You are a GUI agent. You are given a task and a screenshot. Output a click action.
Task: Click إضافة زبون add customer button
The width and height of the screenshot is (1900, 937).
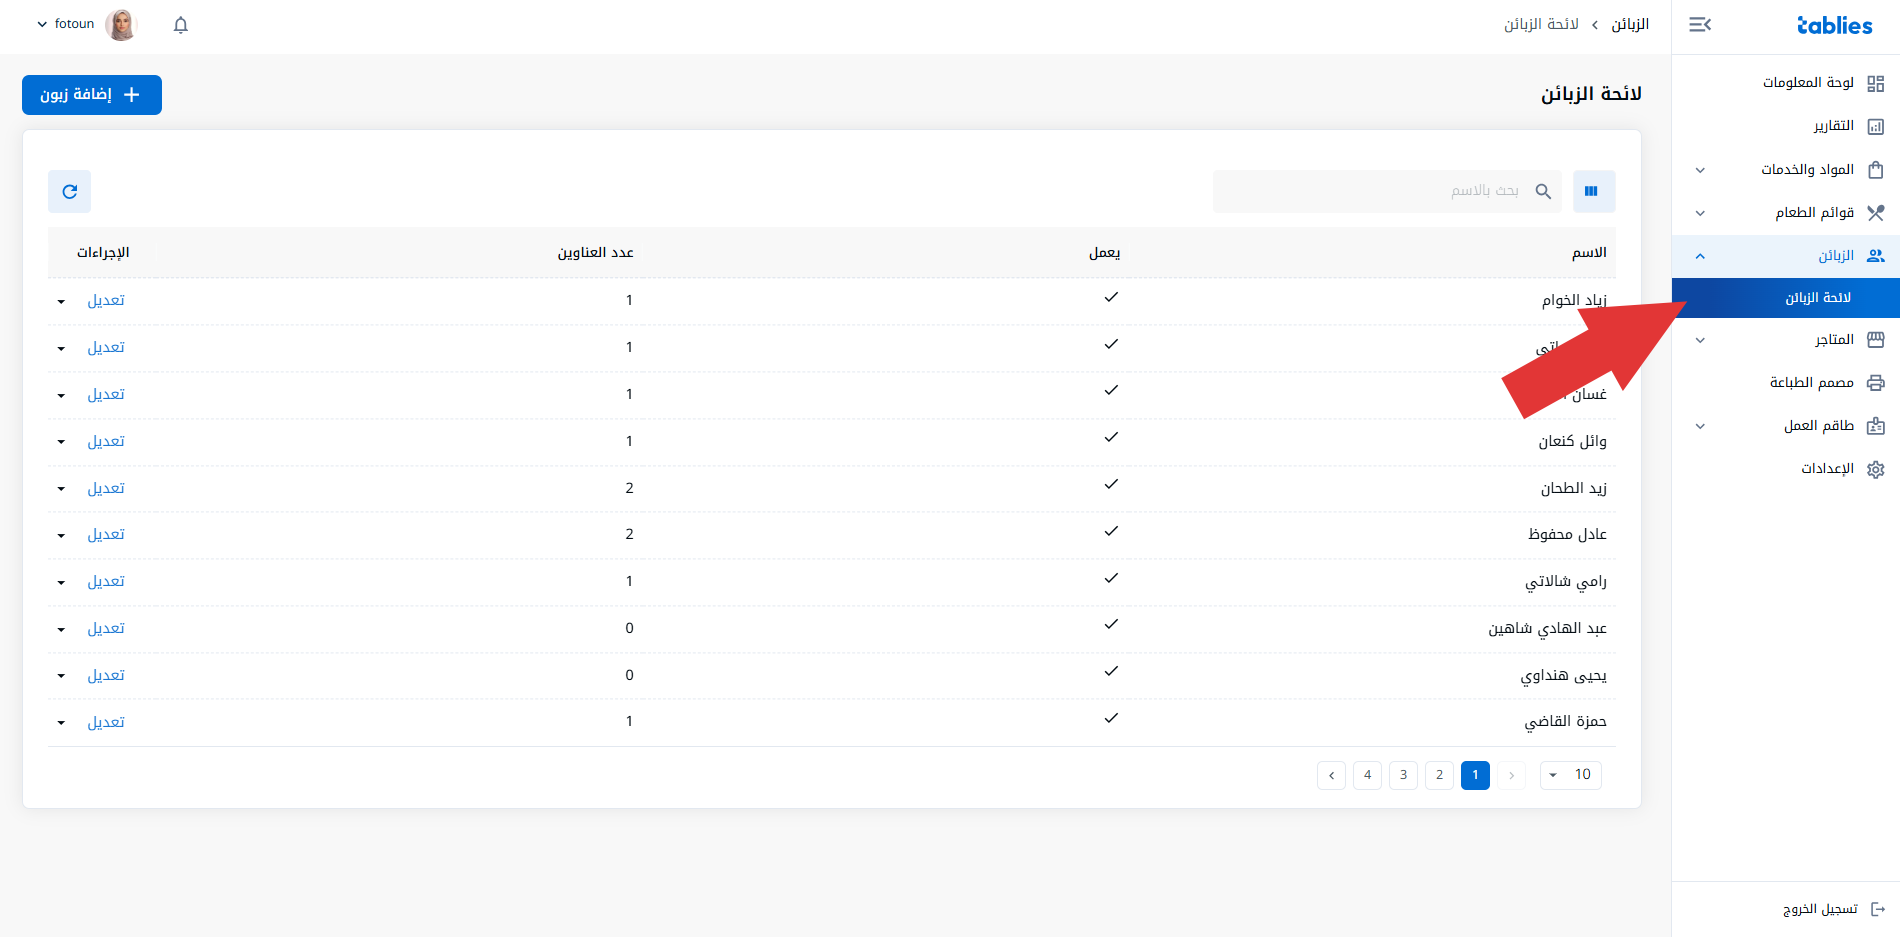[92, 95]
